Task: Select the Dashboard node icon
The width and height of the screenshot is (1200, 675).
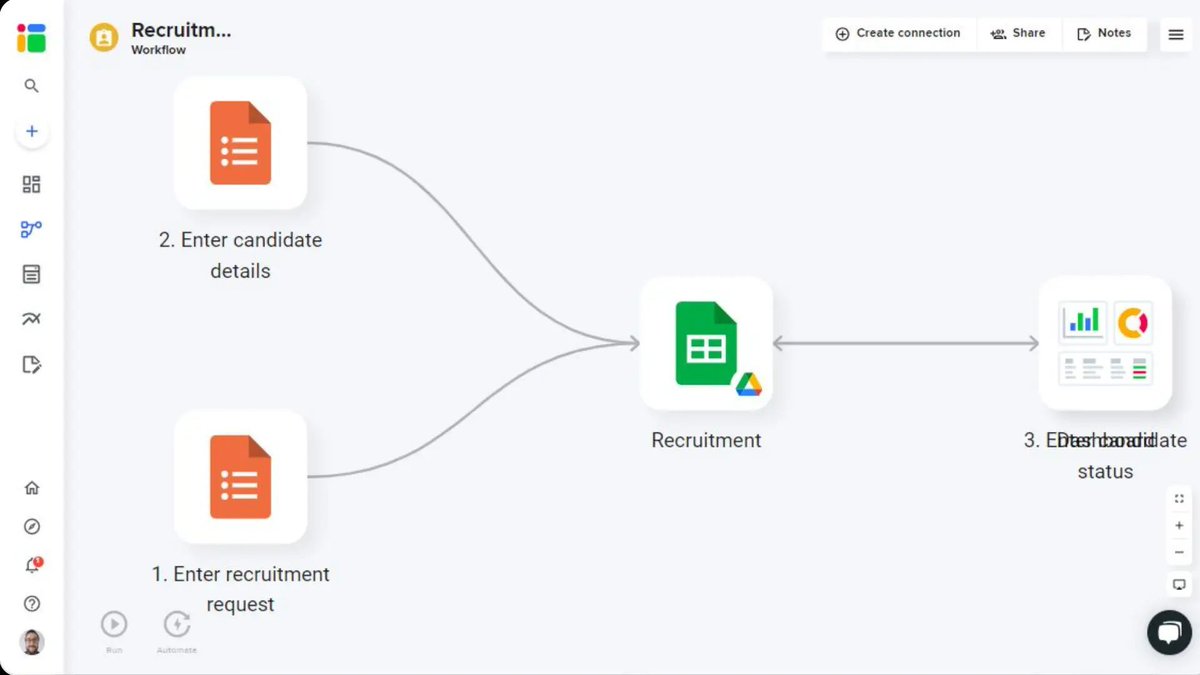Action: [x=1105, y=343]
